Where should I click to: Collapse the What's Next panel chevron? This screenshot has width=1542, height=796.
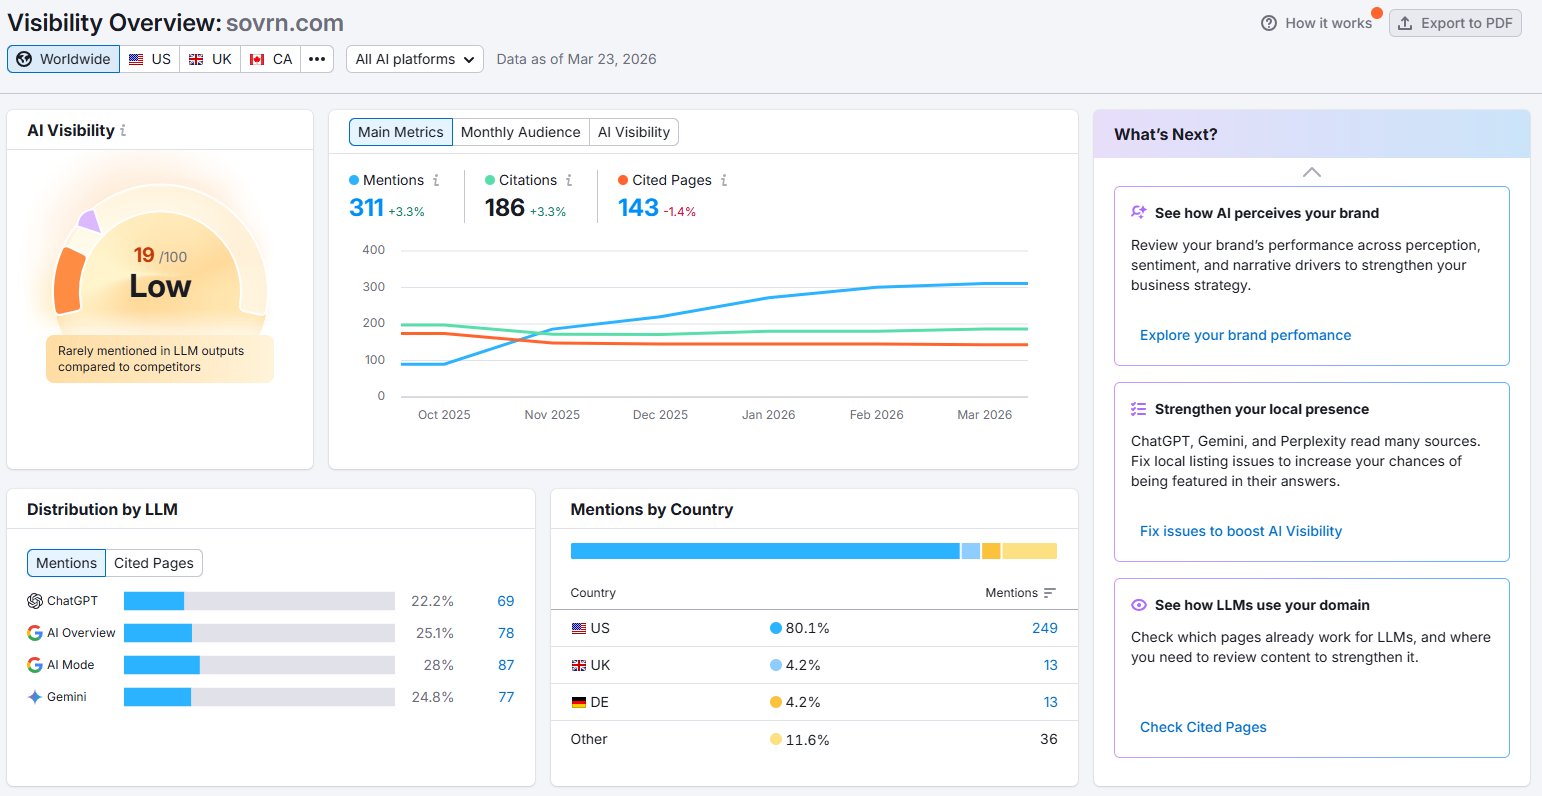[1312, 172]
